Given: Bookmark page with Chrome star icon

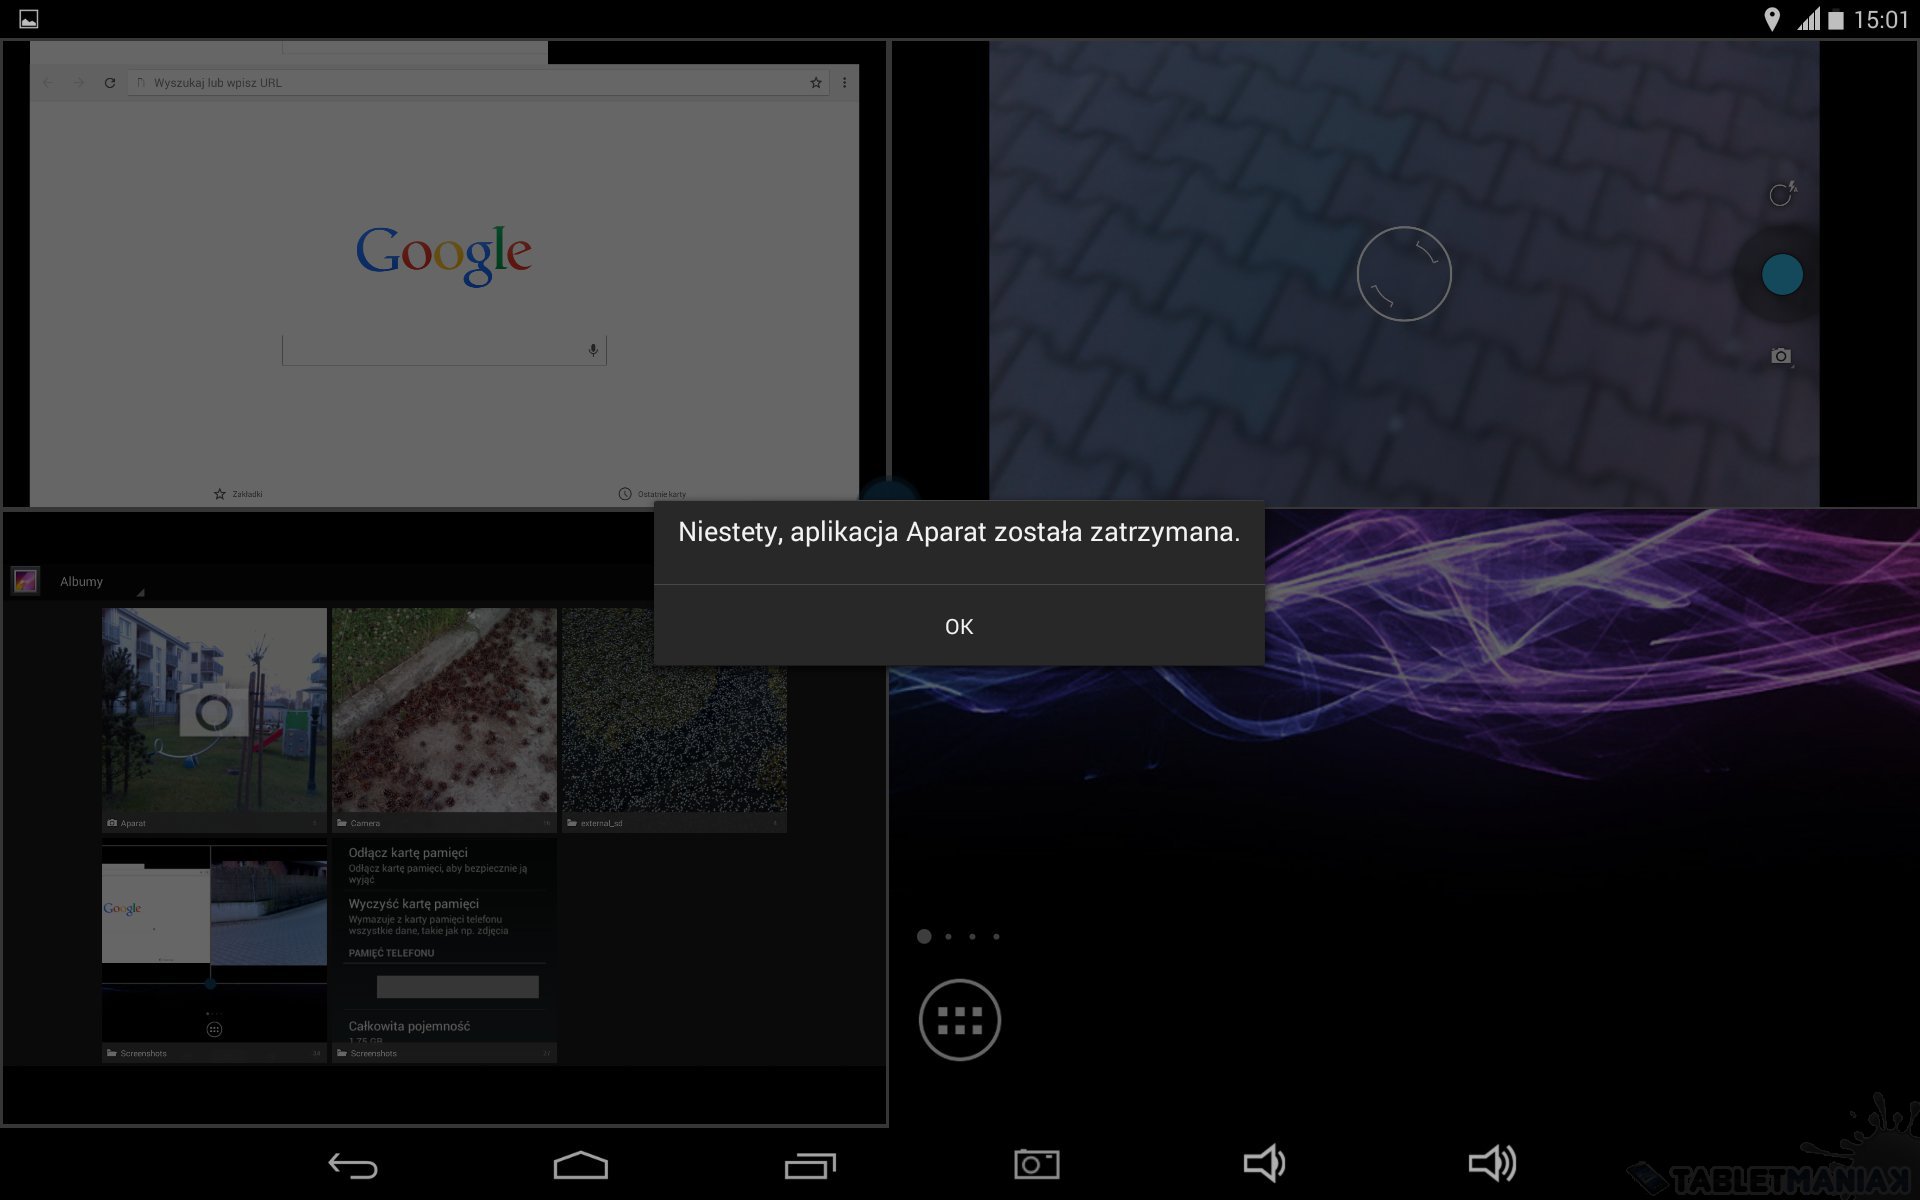Looking at the screenshot, I should coord(816,83).
